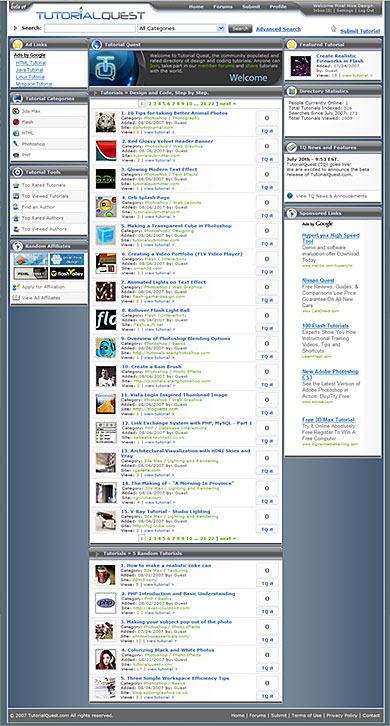The image size is (390, 726).
Task: Click the Top Viewed Authors icon
Action: [x=16, y=229]
